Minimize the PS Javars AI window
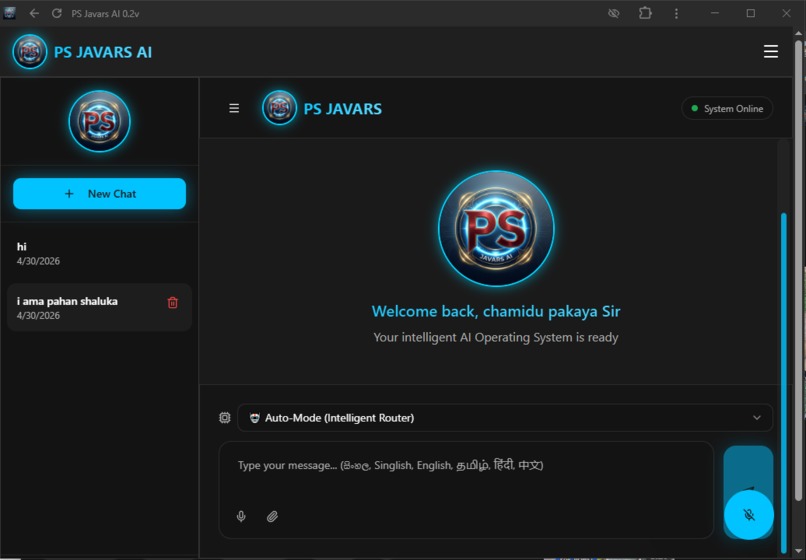 pos(715,13)
